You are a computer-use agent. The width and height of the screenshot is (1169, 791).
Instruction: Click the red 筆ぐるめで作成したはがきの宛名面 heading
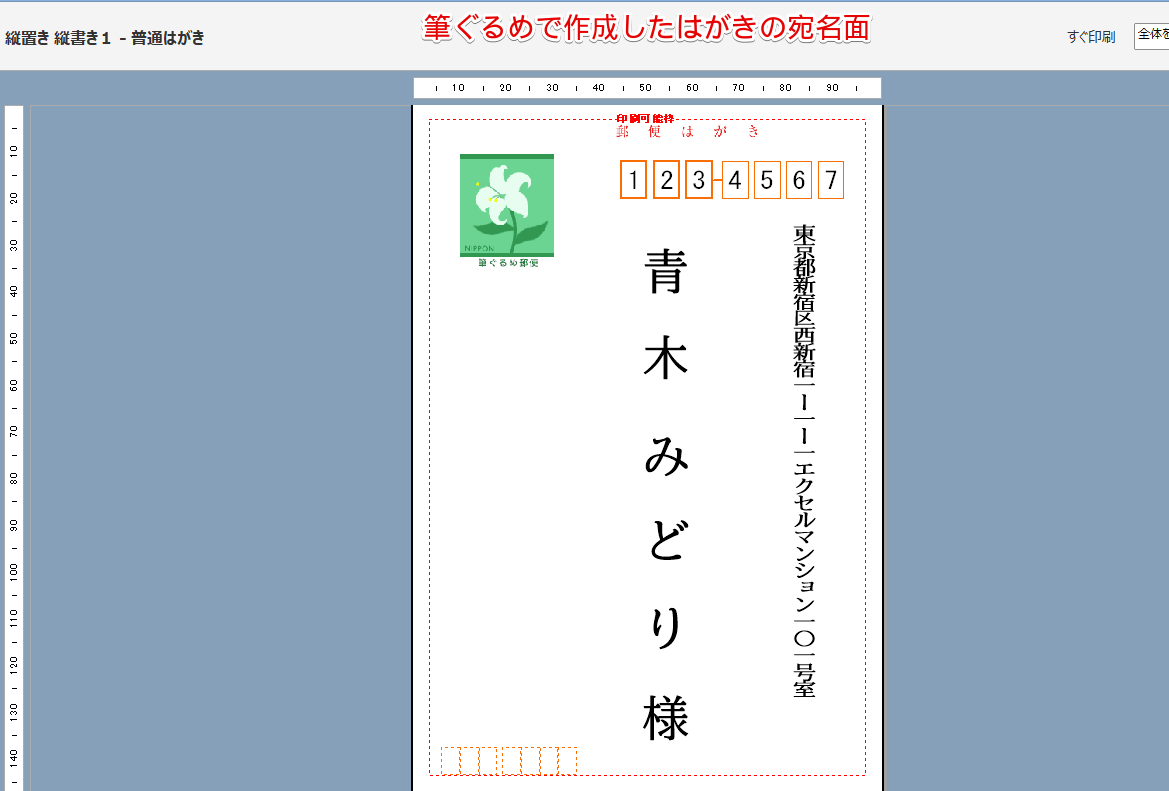[647, 28]
